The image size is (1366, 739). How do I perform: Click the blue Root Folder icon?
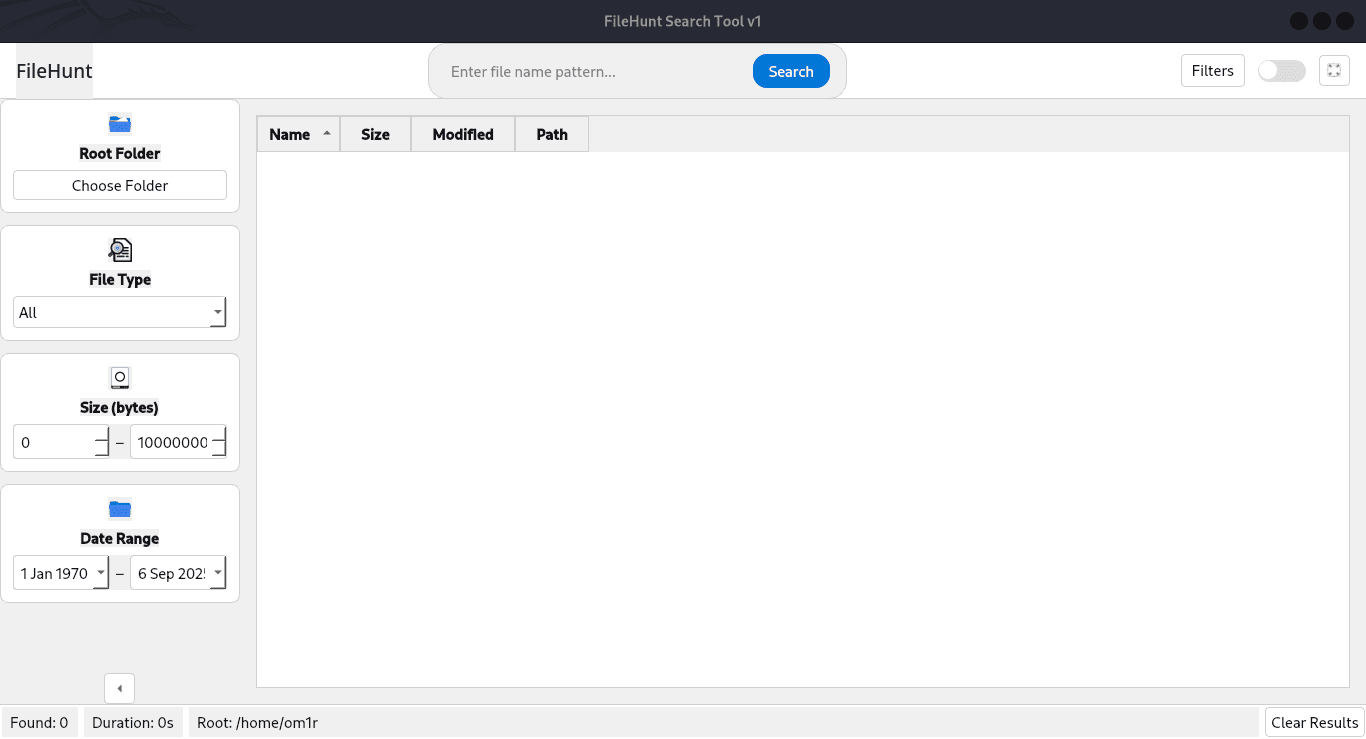pos(120,125)
